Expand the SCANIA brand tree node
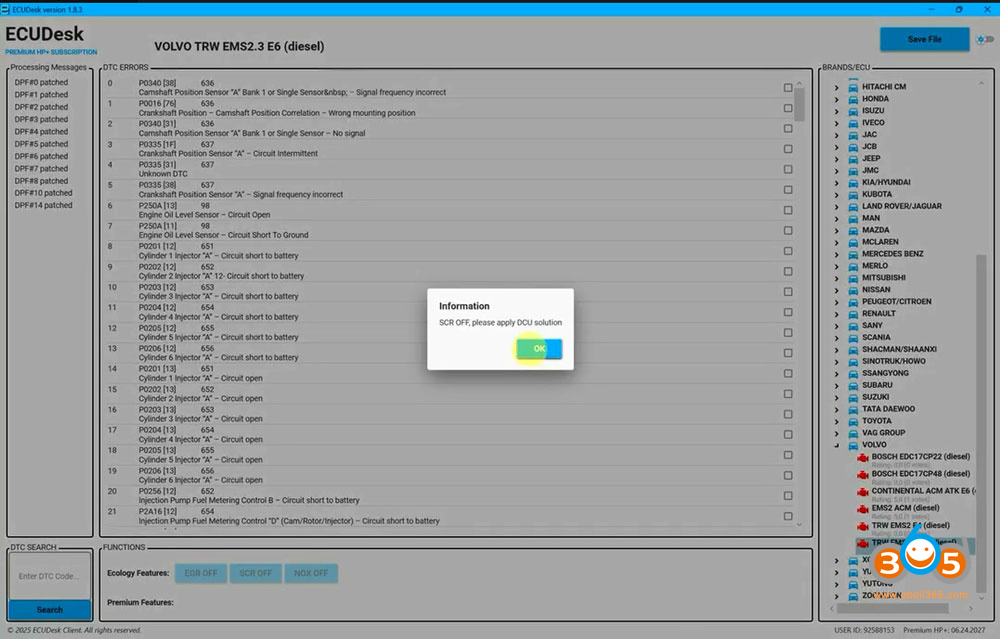The height and width of the screenshot is (639, 1000). click(837, 338)
